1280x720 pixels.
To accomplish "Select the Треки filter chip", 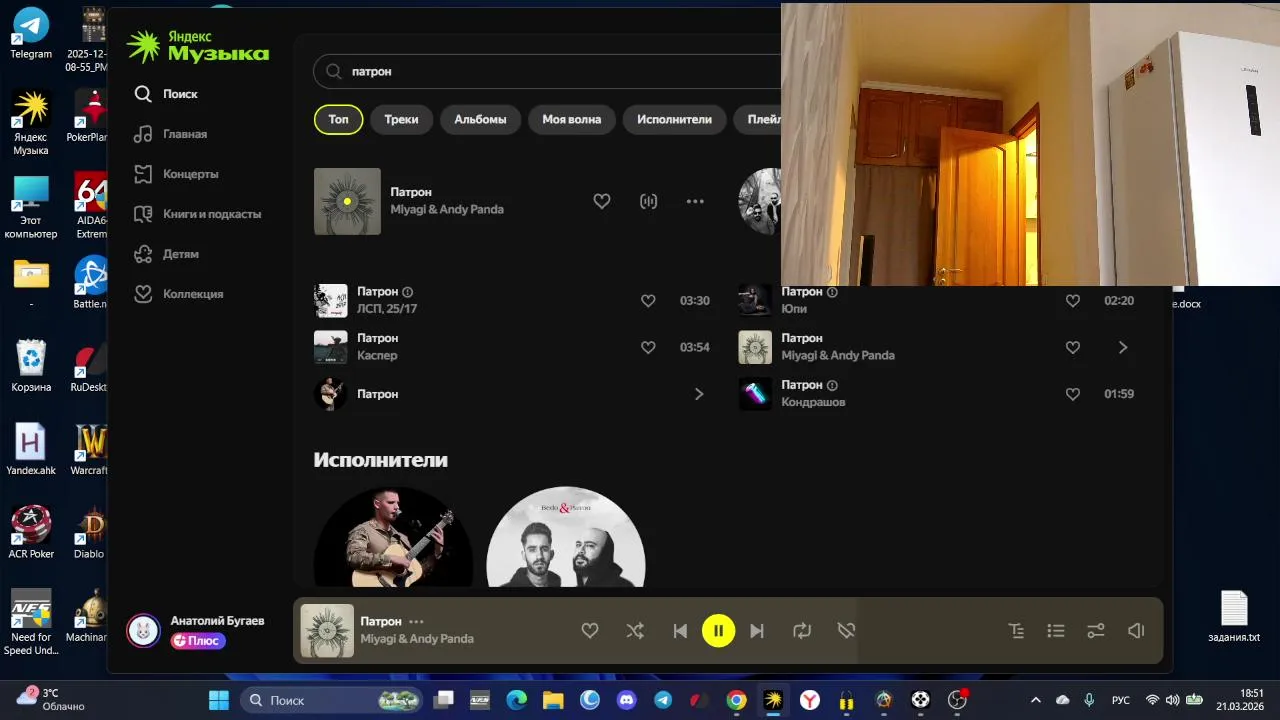I will pos(401,119).
